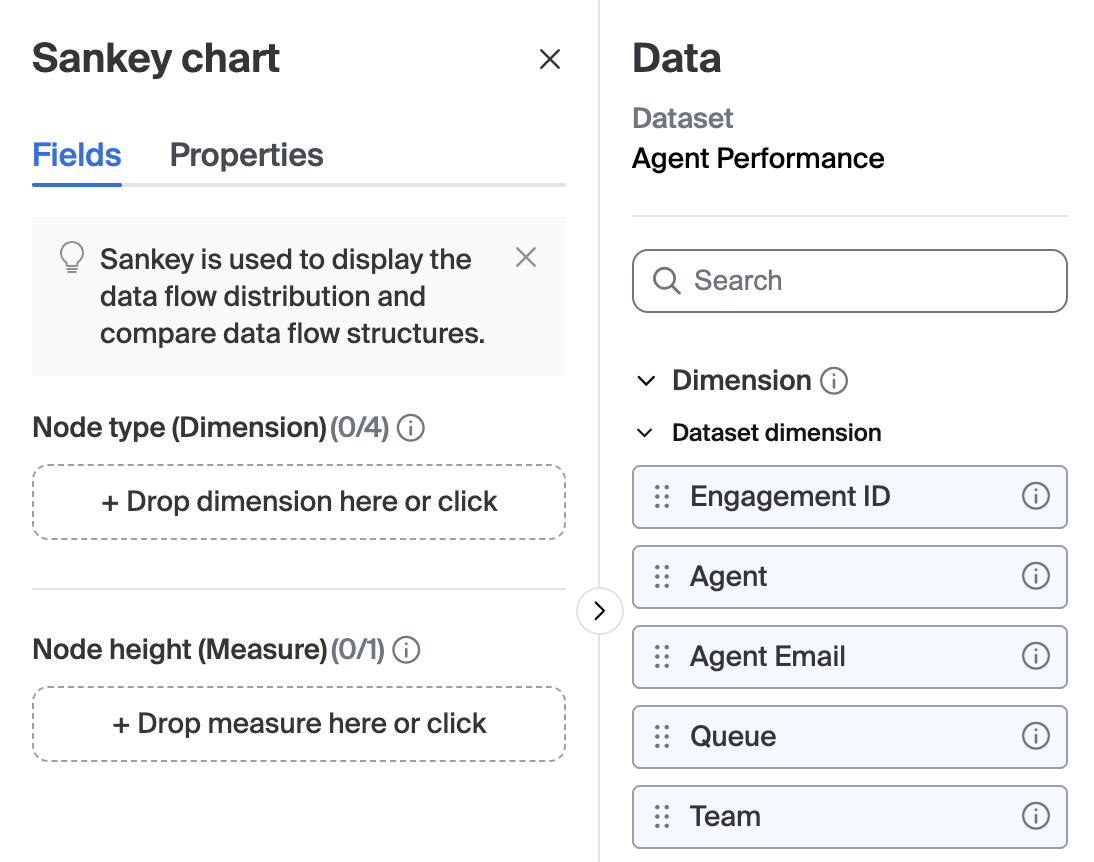
Task: Close the Sankey chart panel
Action: pyautogui.click(x=549, y=60)
